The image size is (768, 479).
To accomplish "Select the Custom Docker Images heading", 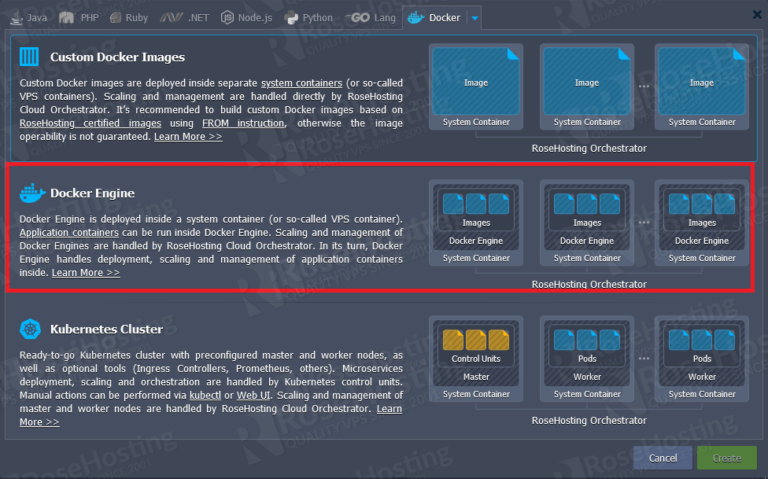I will pyautogui.click(x=118, y=57).
